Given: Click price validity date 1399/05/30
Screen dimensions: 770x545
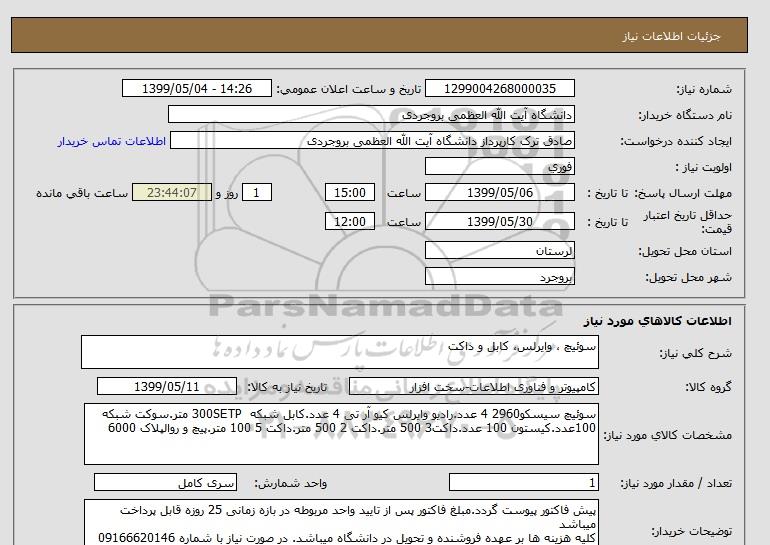Looking at the screenshot, I should (499, 221).
